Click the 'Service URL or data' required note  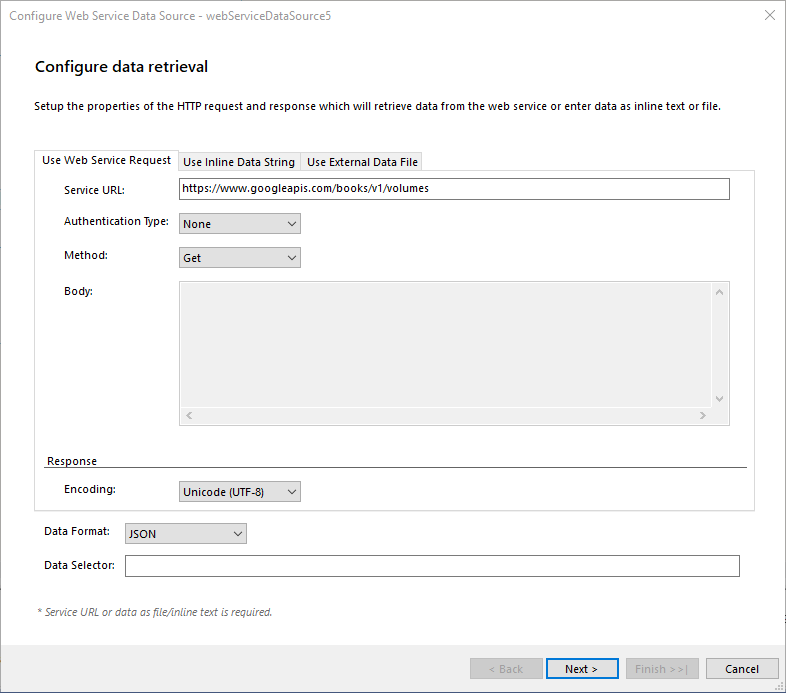point(155,612)
